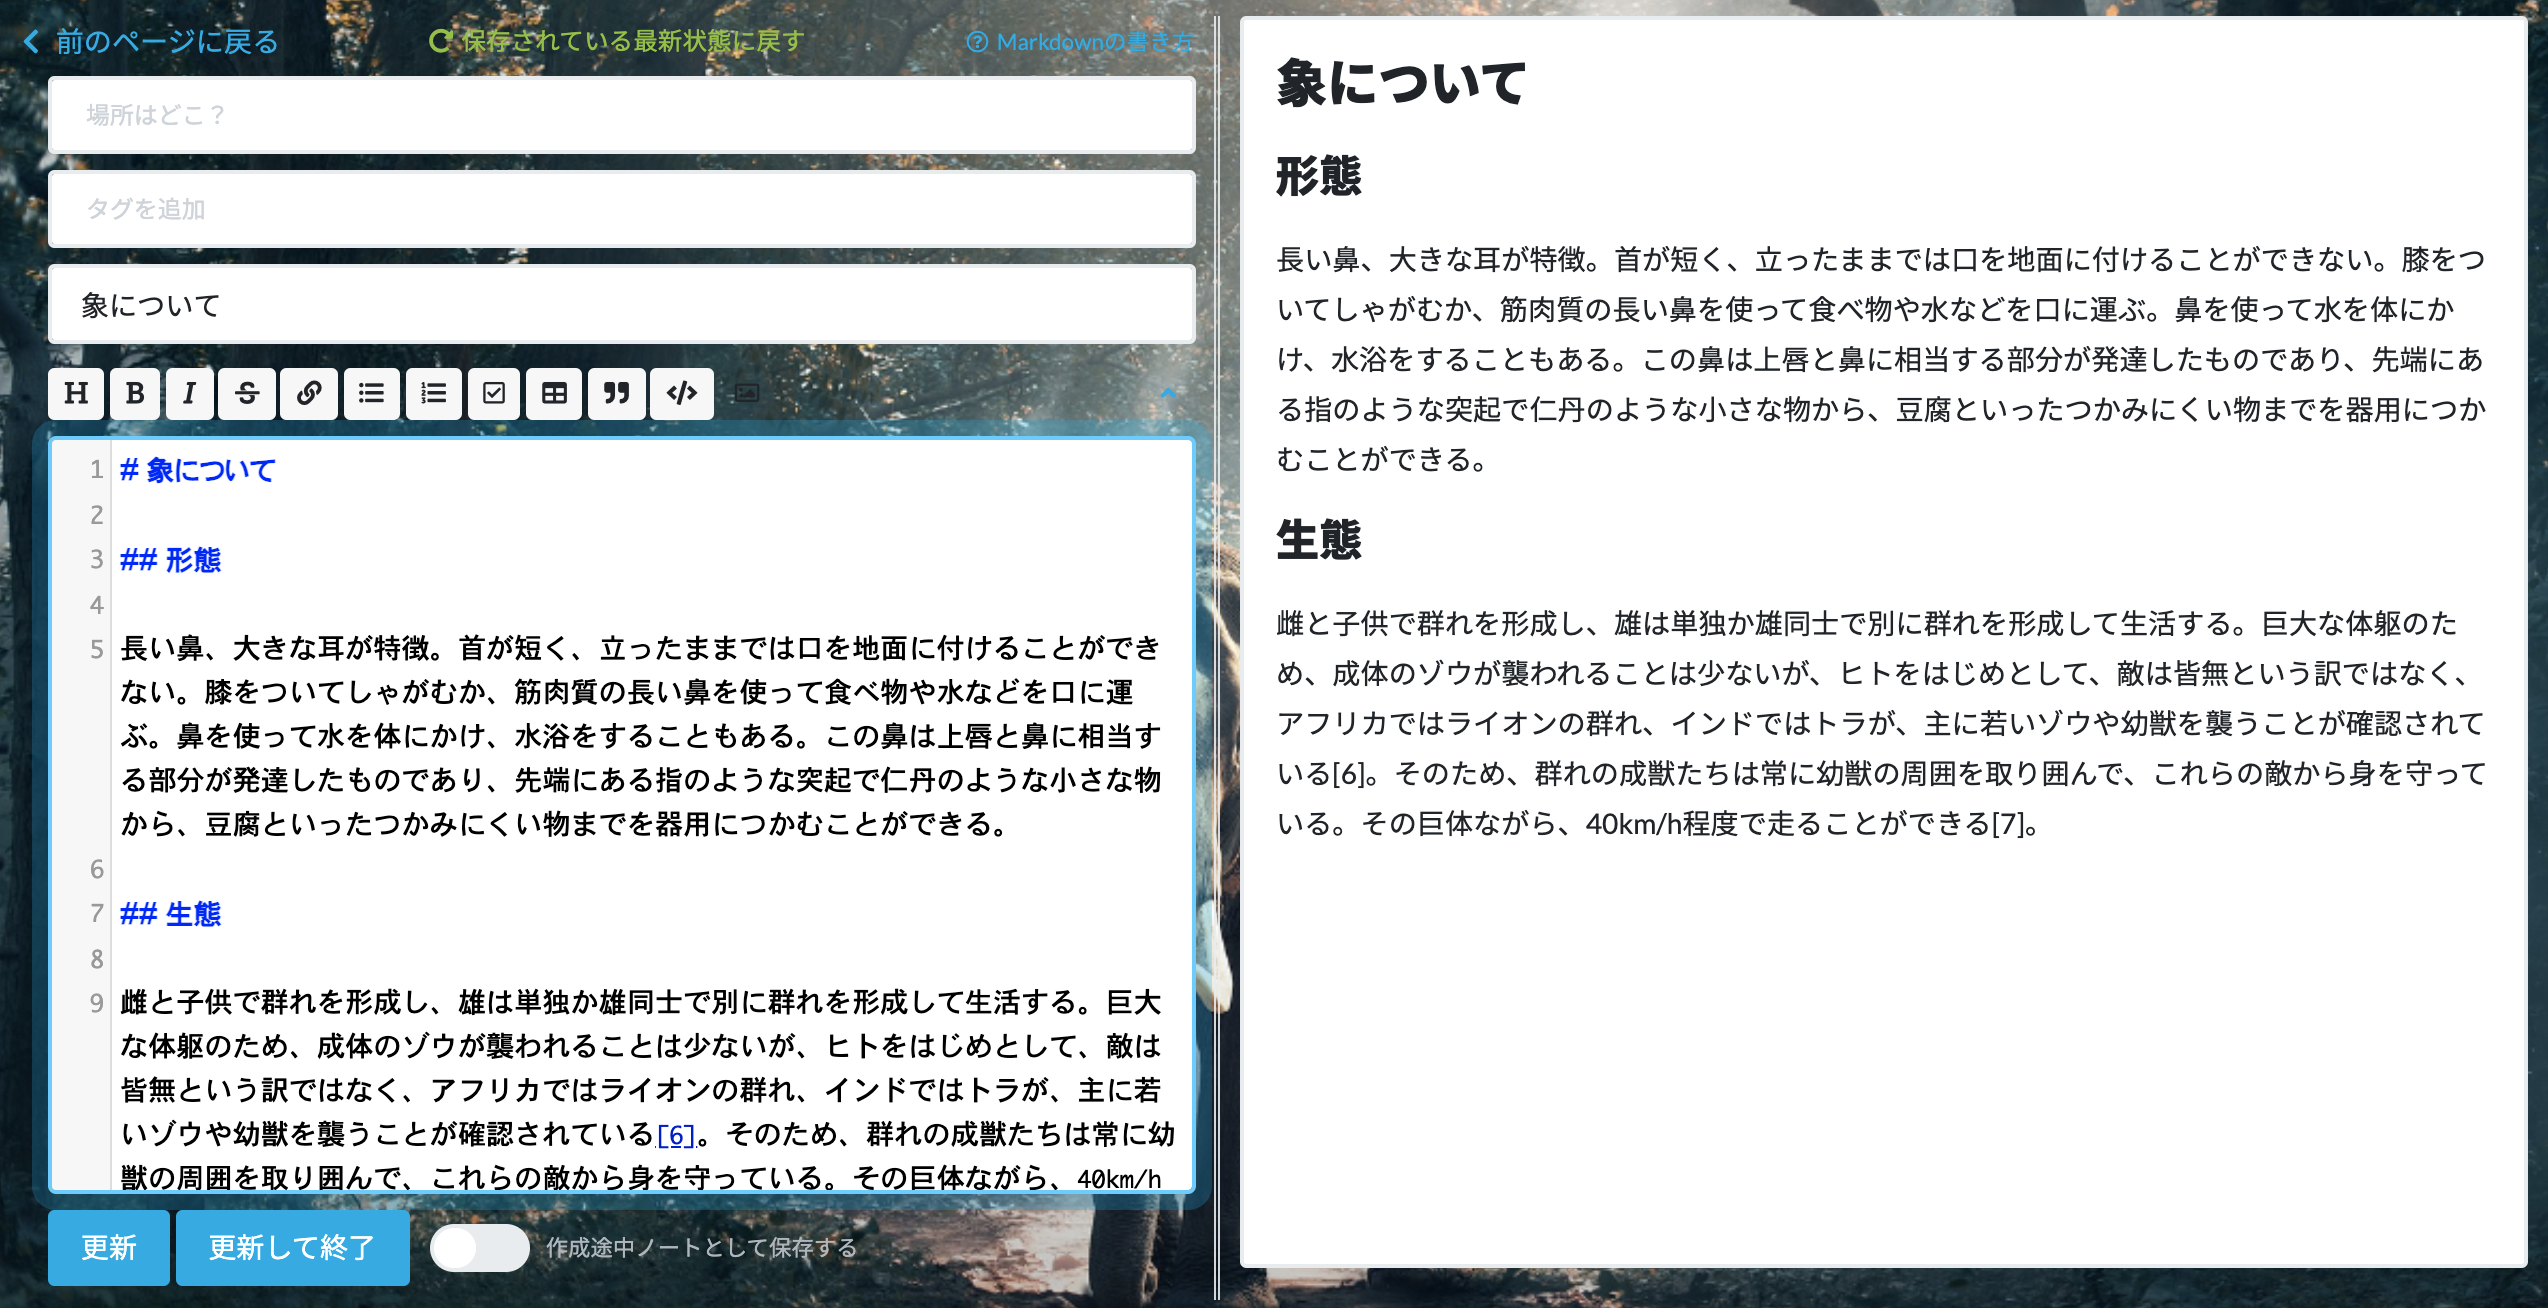Viewport: 2548px width, 1308px height.
Task: Insert a block quote
Action: point(617,393)
